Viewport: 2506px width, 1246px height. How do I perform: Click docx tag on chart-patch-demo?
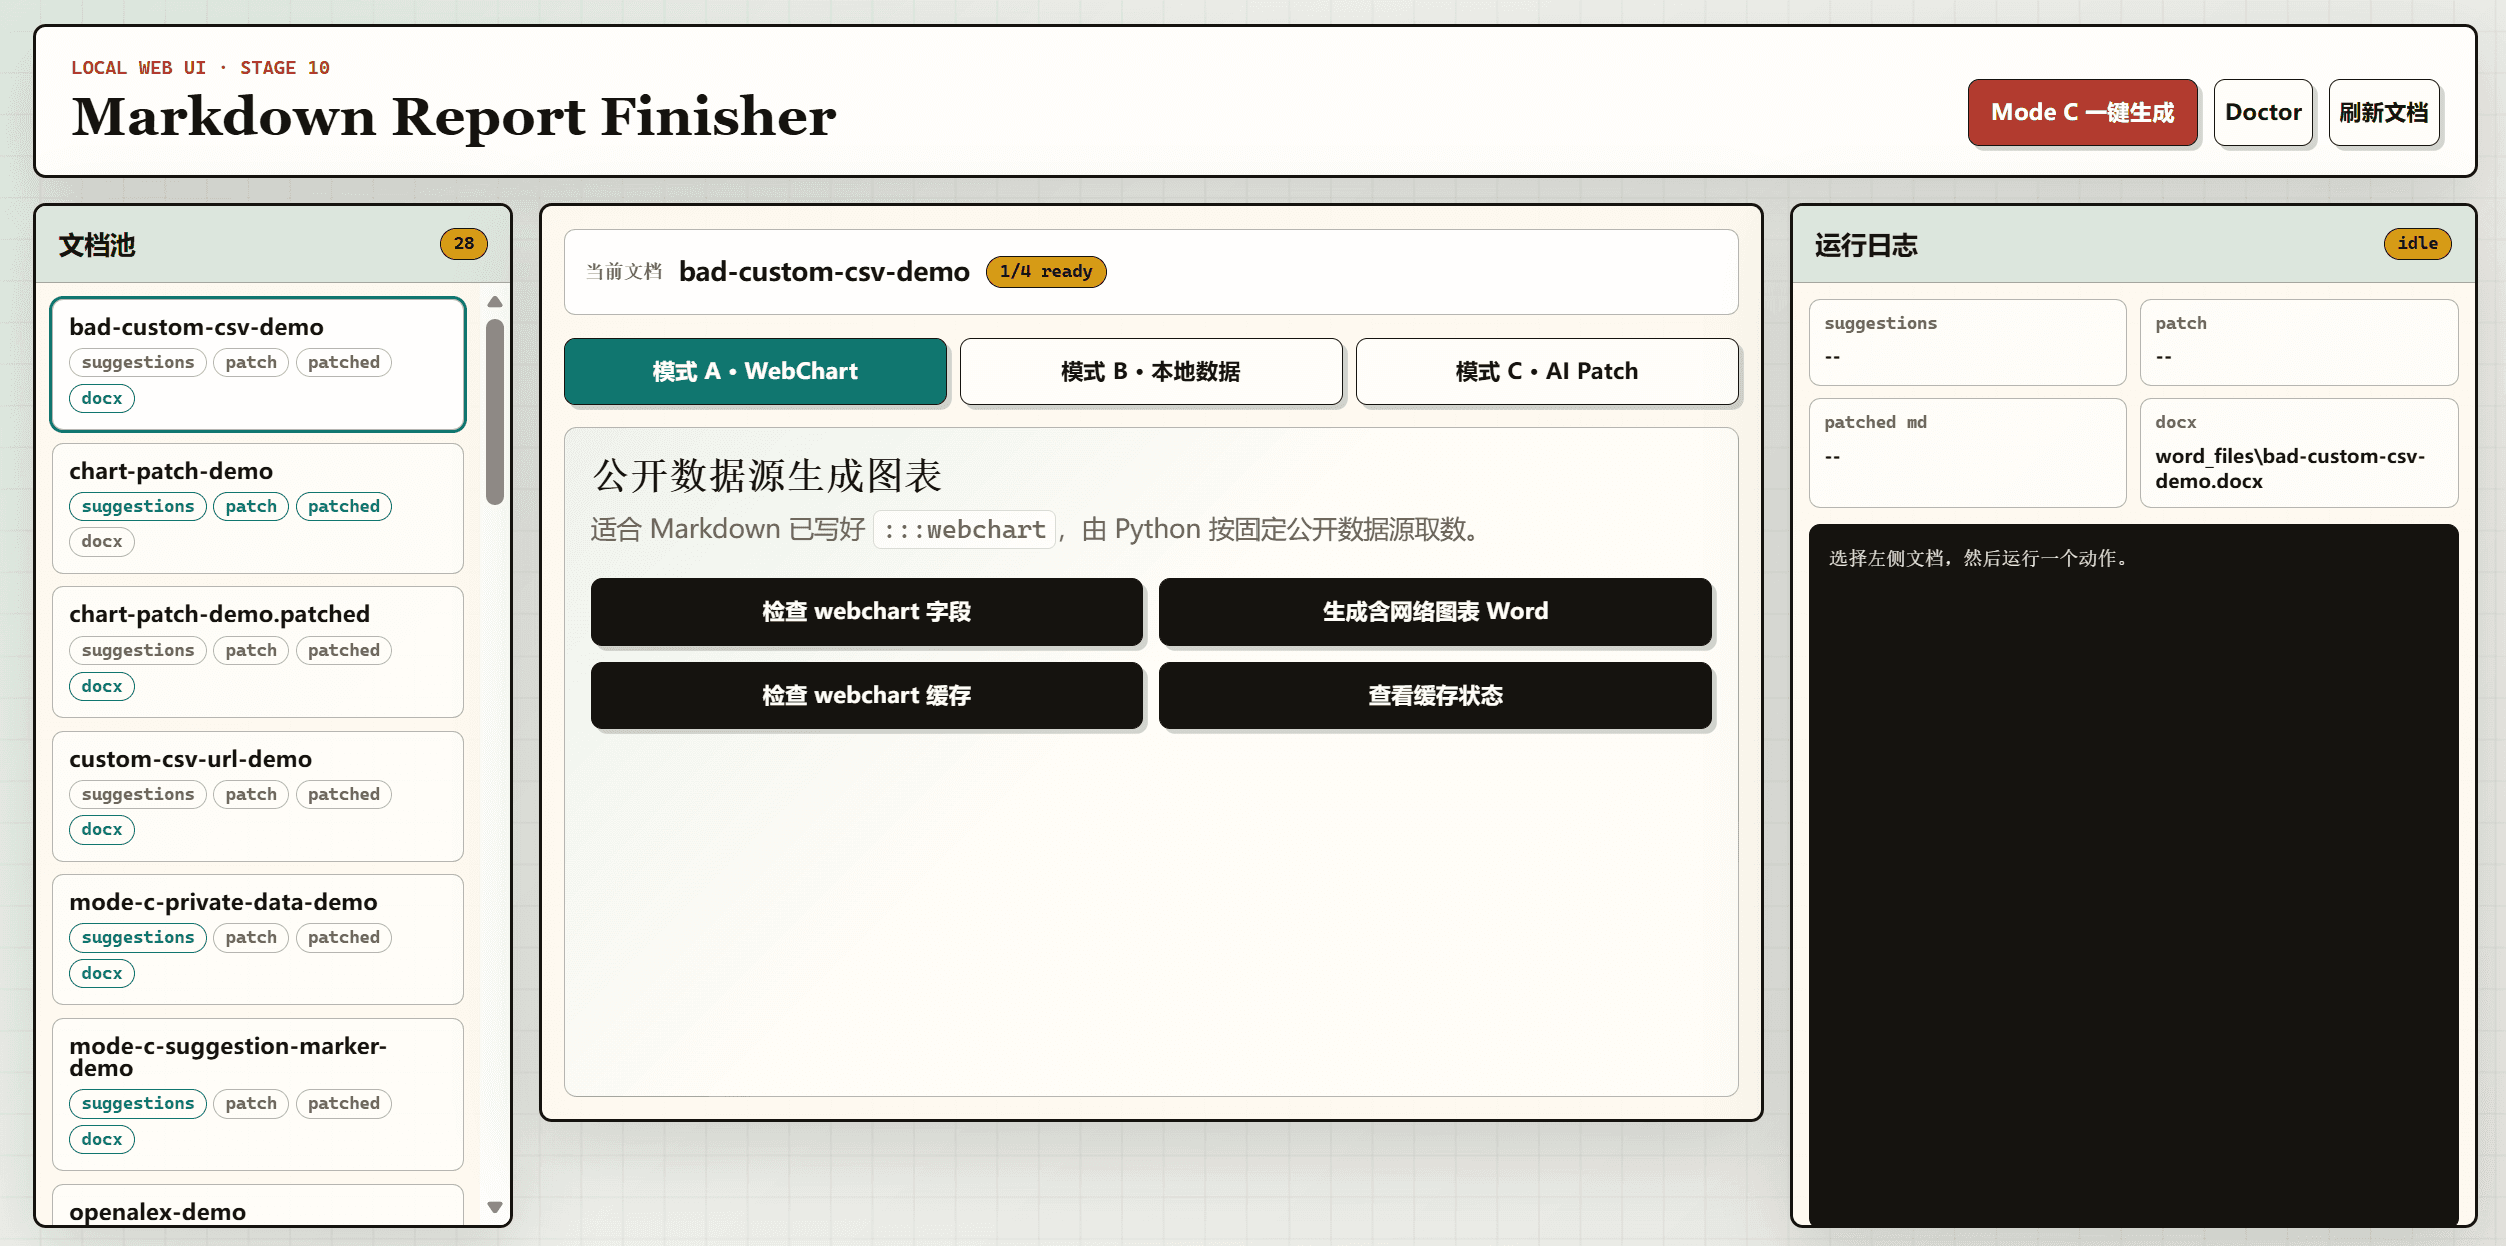[102, 541]
